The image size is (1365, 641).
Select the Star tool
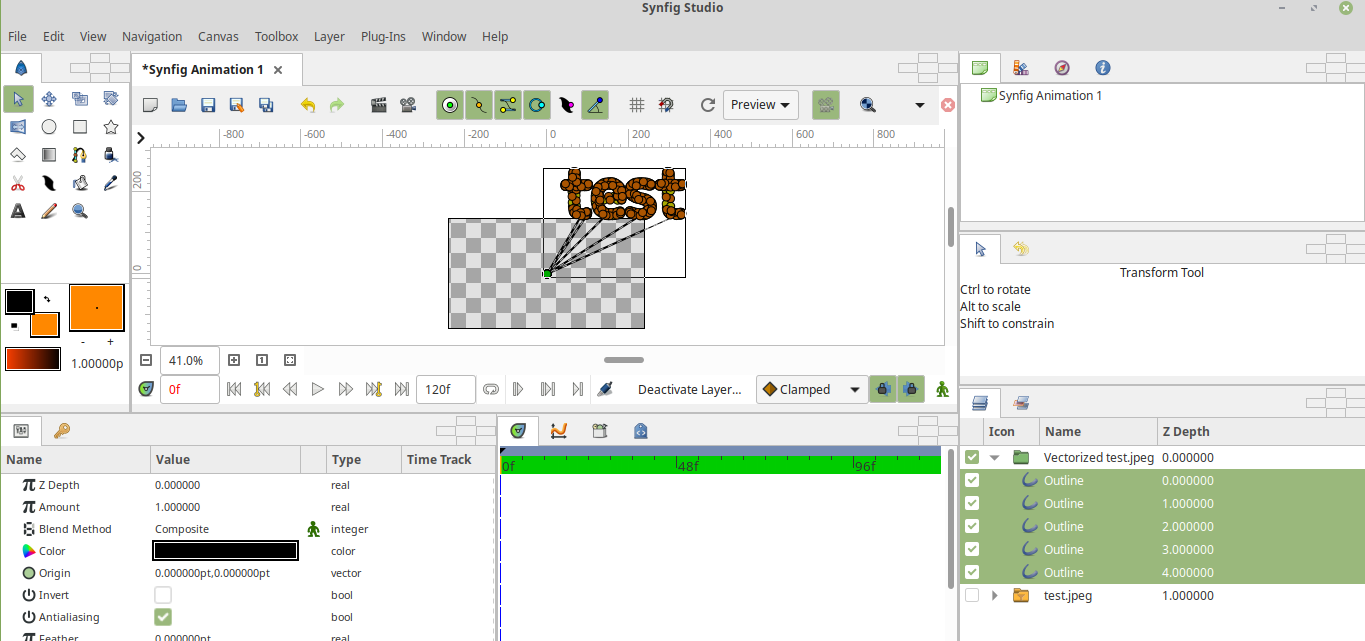click(x=110, y=126)
